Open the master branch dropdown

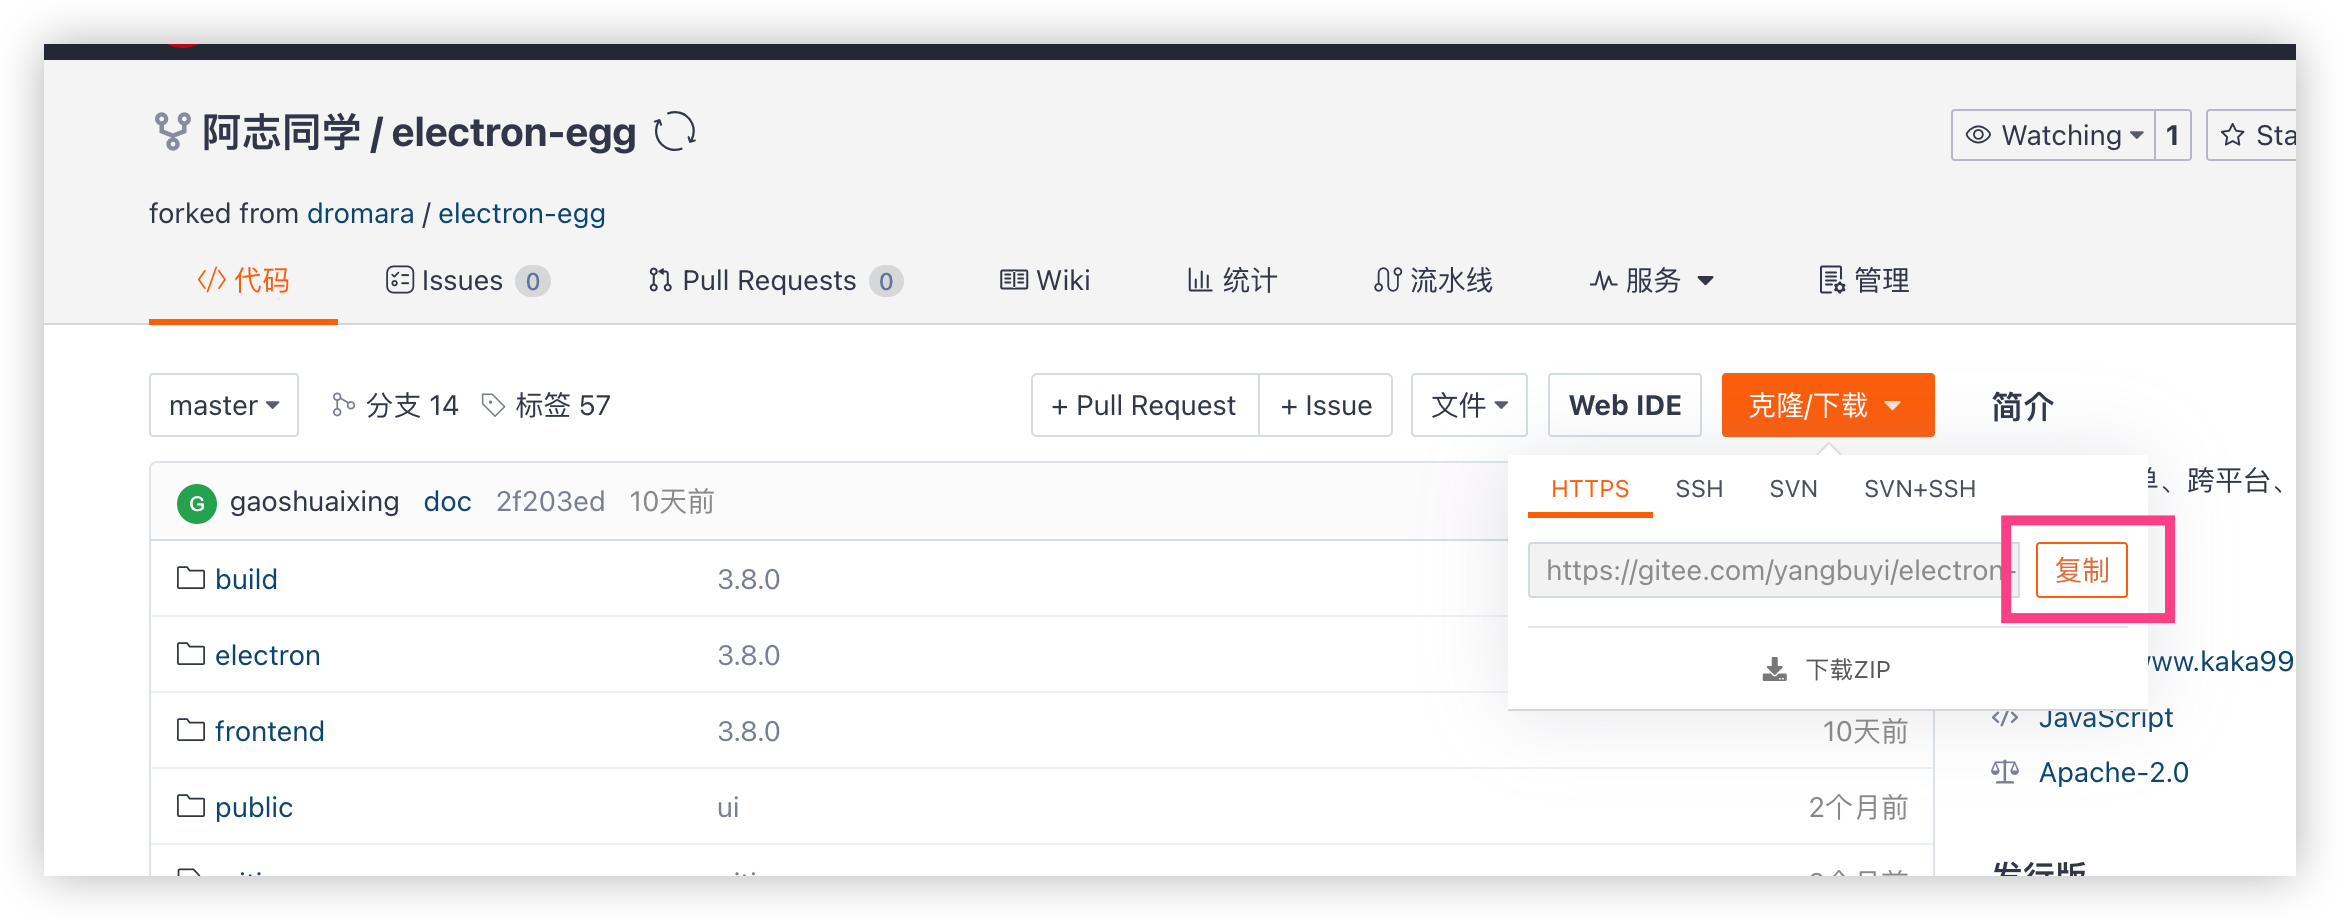(x=224, y=405)
